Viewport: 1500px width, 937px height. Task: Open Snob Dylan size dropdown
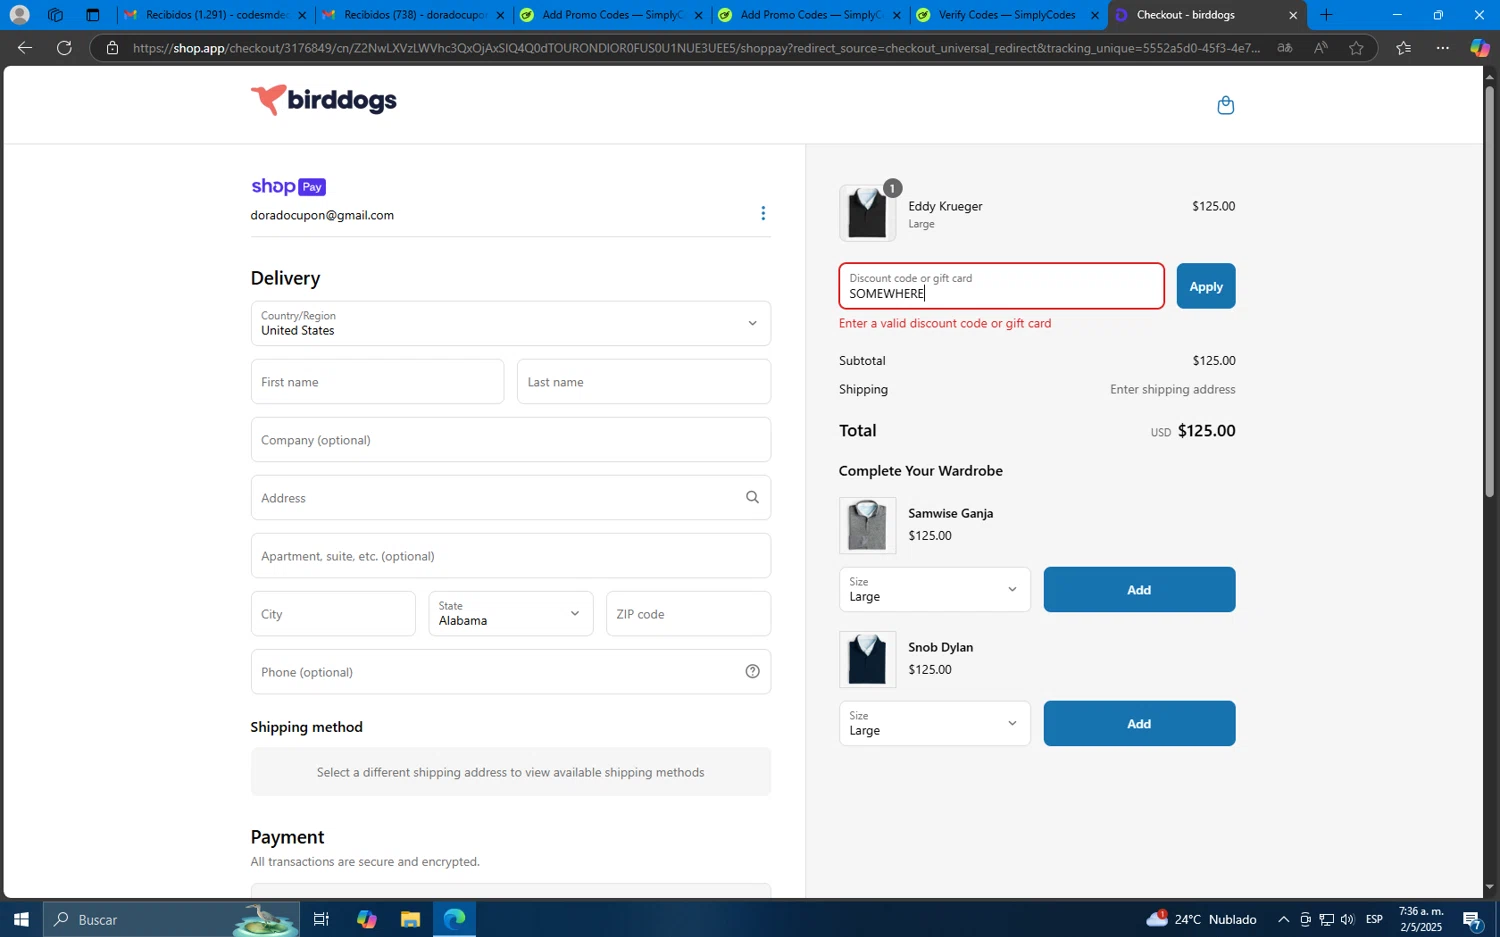[934, 723]
